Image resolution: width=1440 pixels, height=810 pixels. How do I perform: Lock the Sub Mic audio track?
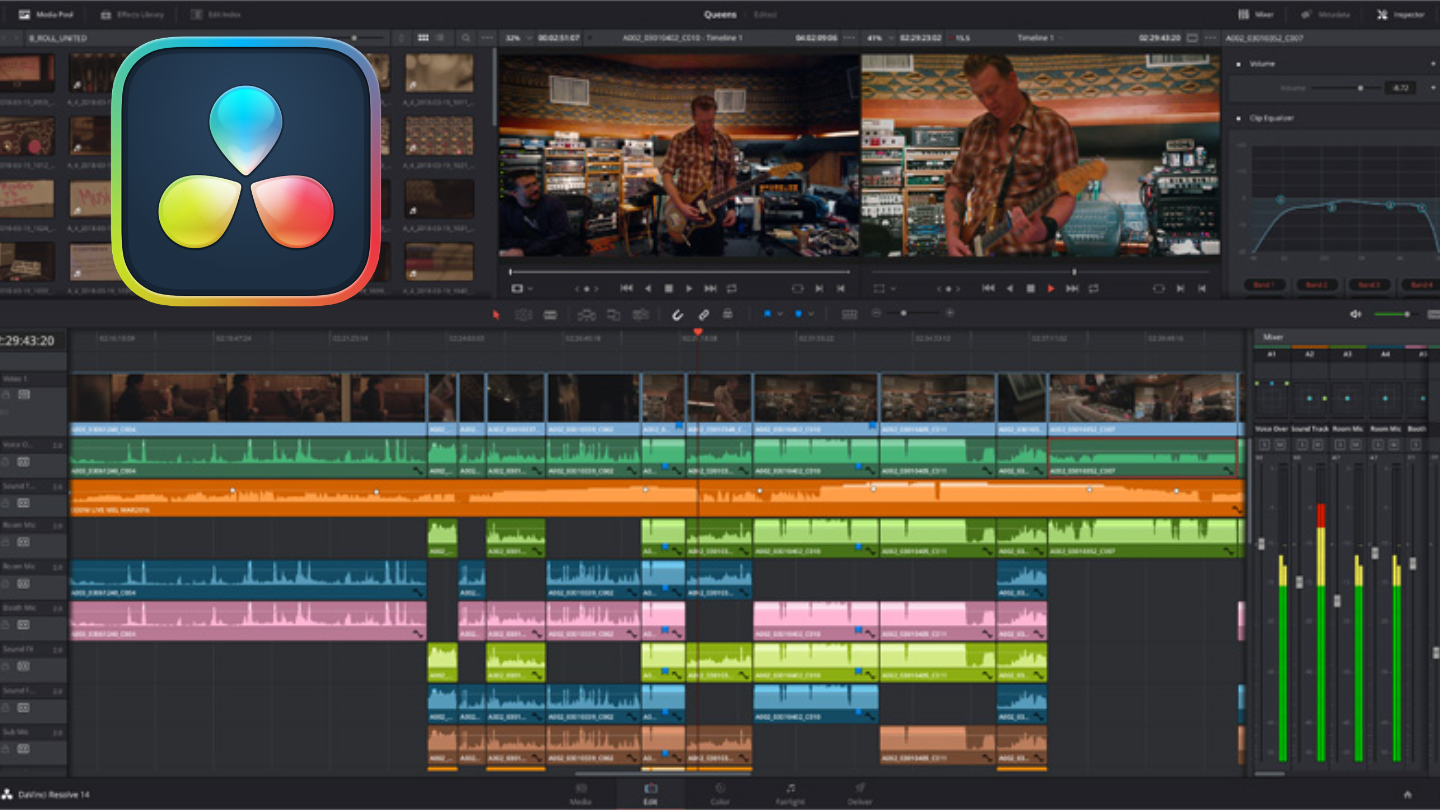click(x=5, y=749)
